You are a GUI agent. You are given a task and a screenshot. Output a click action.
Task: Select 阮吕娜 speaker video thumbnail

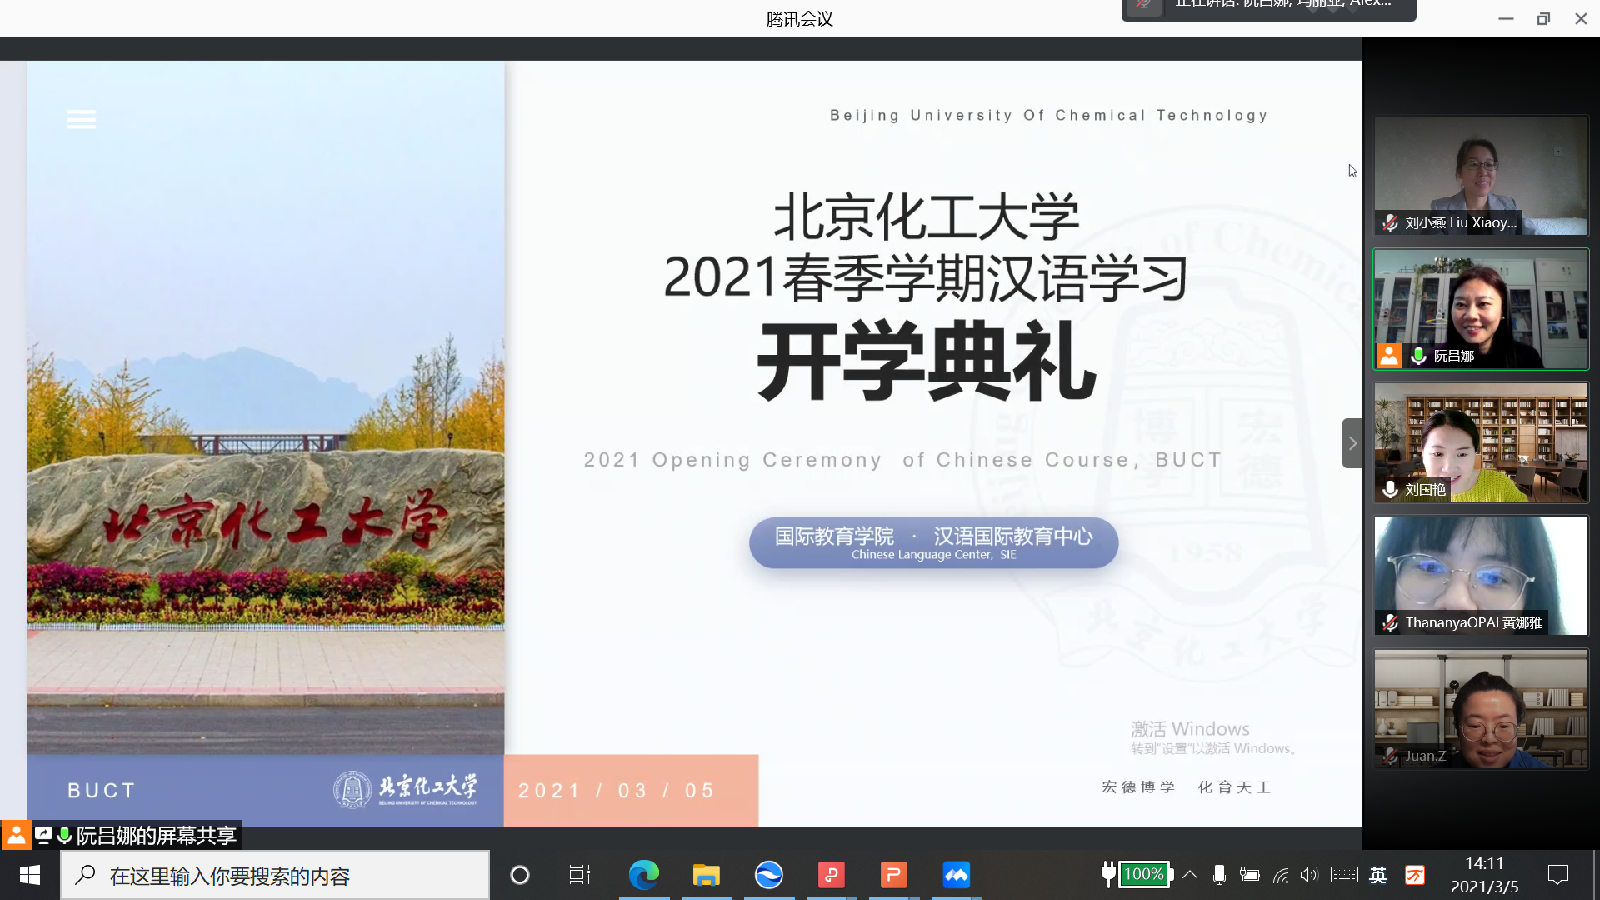1481,309
